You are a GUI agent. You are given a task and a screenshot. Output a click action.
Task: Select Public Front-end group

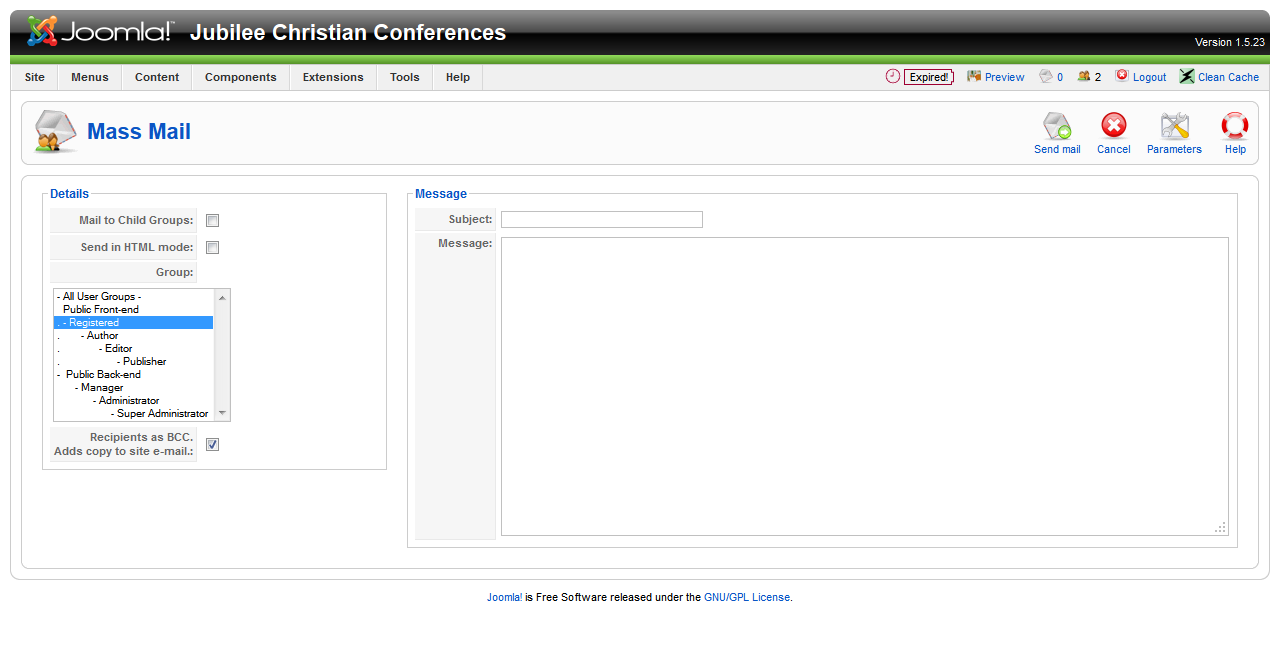(x=134, y=309)
